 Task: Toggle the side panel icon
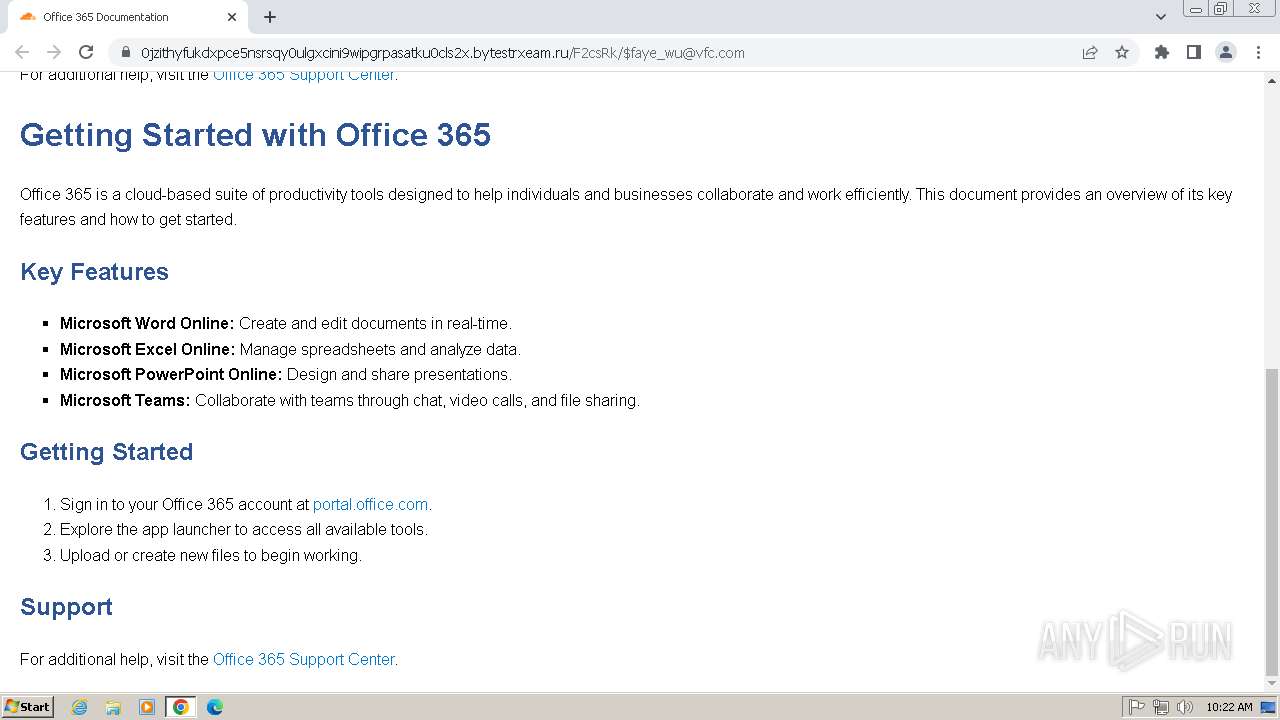click(x=1193, y=52)
